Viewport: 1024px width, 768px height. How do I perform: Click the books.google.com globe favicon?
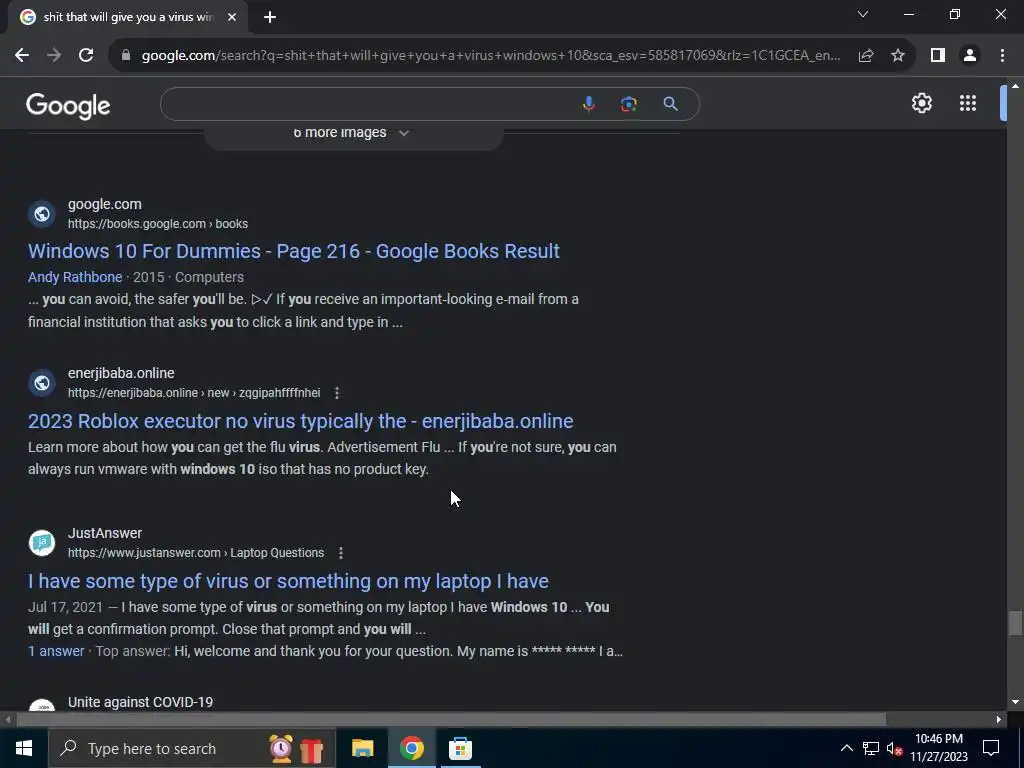42,214
